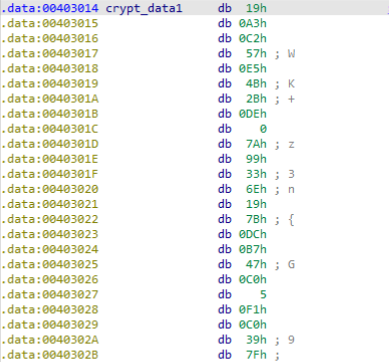This screenshot has height=362, width=389.
Task: Select byte value 0F1h
Action: (253, 309)
